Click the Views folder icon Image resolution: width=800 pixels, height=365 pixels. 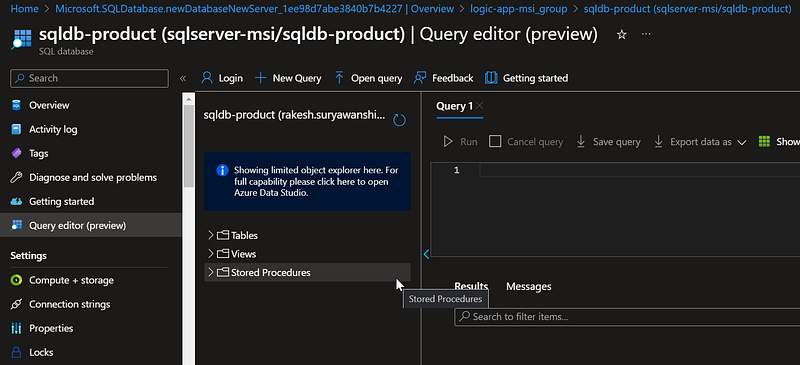click(x=223, y=254)
